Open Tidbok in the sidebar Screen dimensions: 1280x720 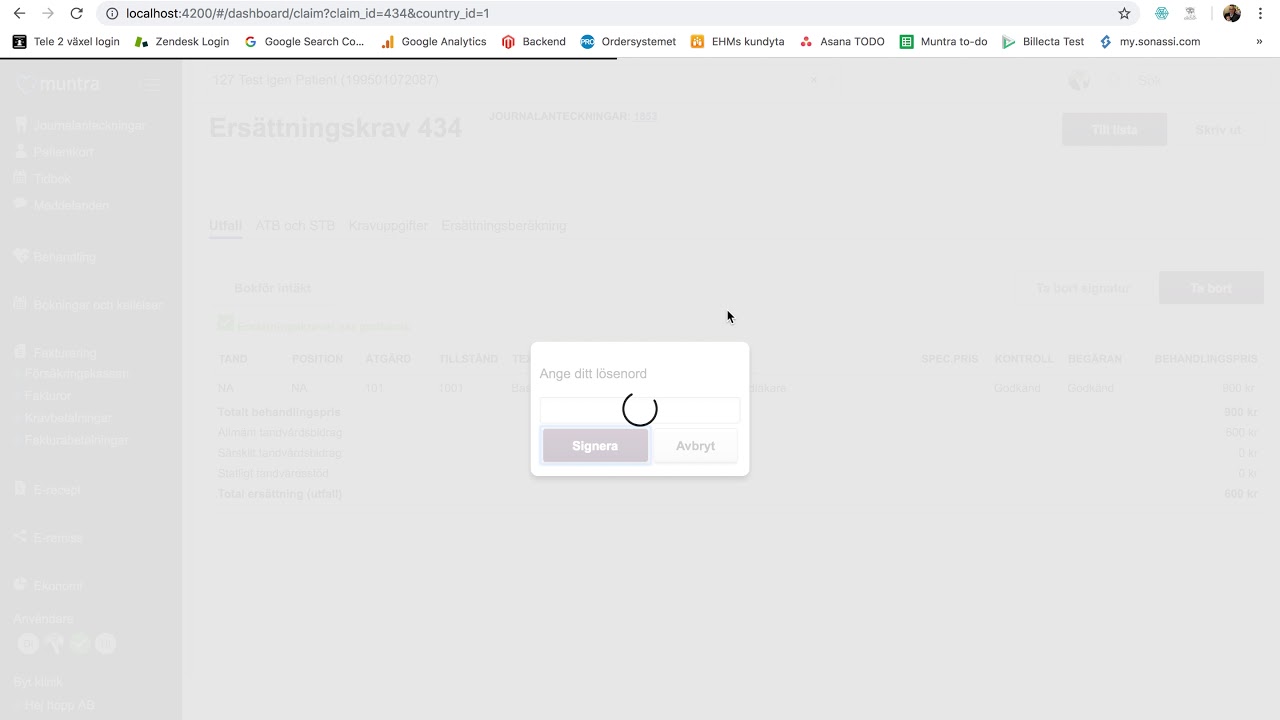coord(42,178)
